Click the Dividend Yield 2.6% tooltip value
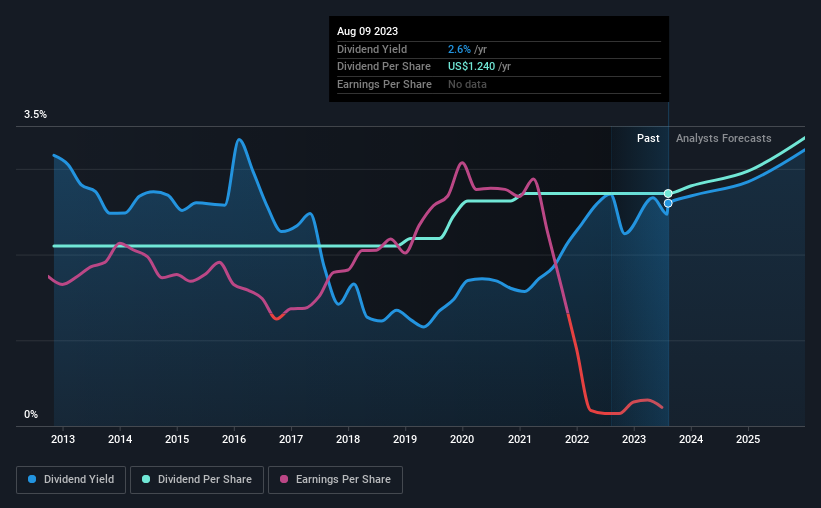 (x=459, y=49)
